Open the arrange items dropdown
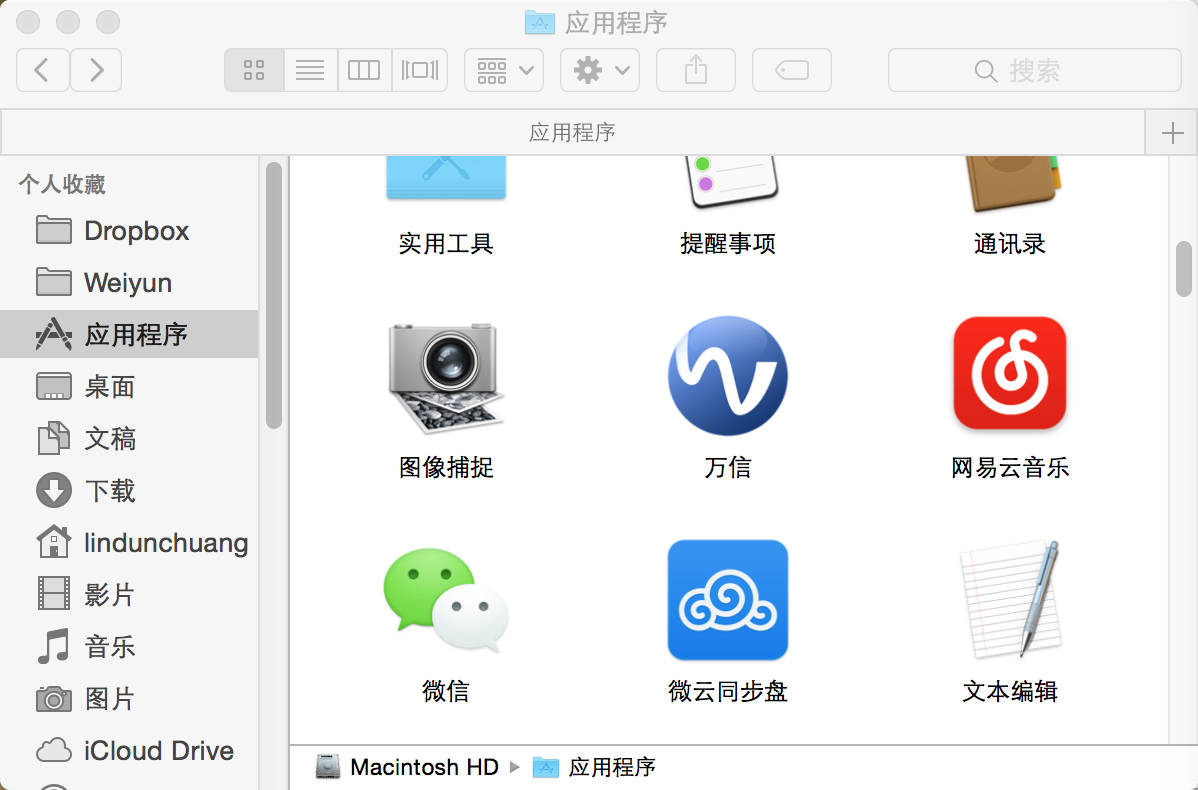 pyautogui.click(x=504, y=70)
